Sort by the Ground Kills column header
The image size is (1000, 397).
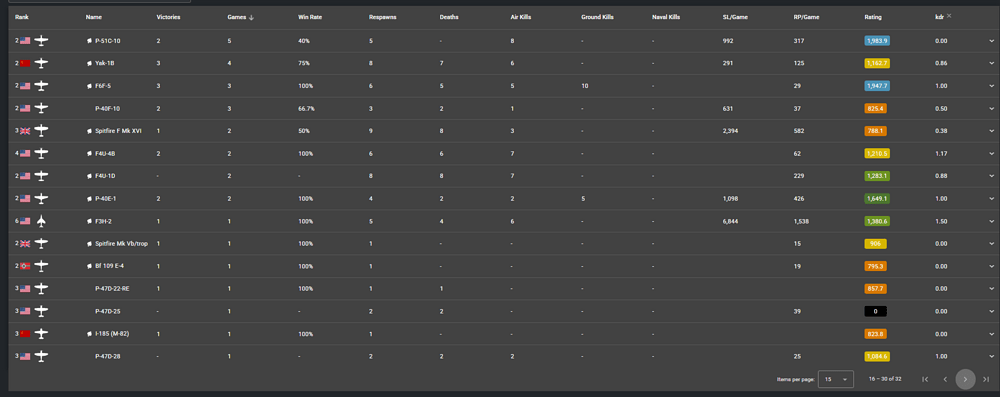598,17
